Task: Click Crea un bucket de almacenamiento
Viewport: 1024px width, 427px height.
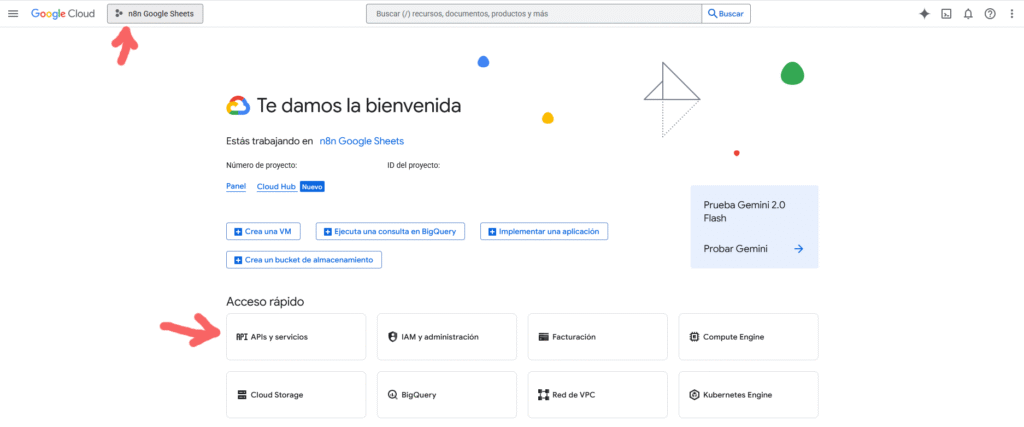Action: coord(304,259)
